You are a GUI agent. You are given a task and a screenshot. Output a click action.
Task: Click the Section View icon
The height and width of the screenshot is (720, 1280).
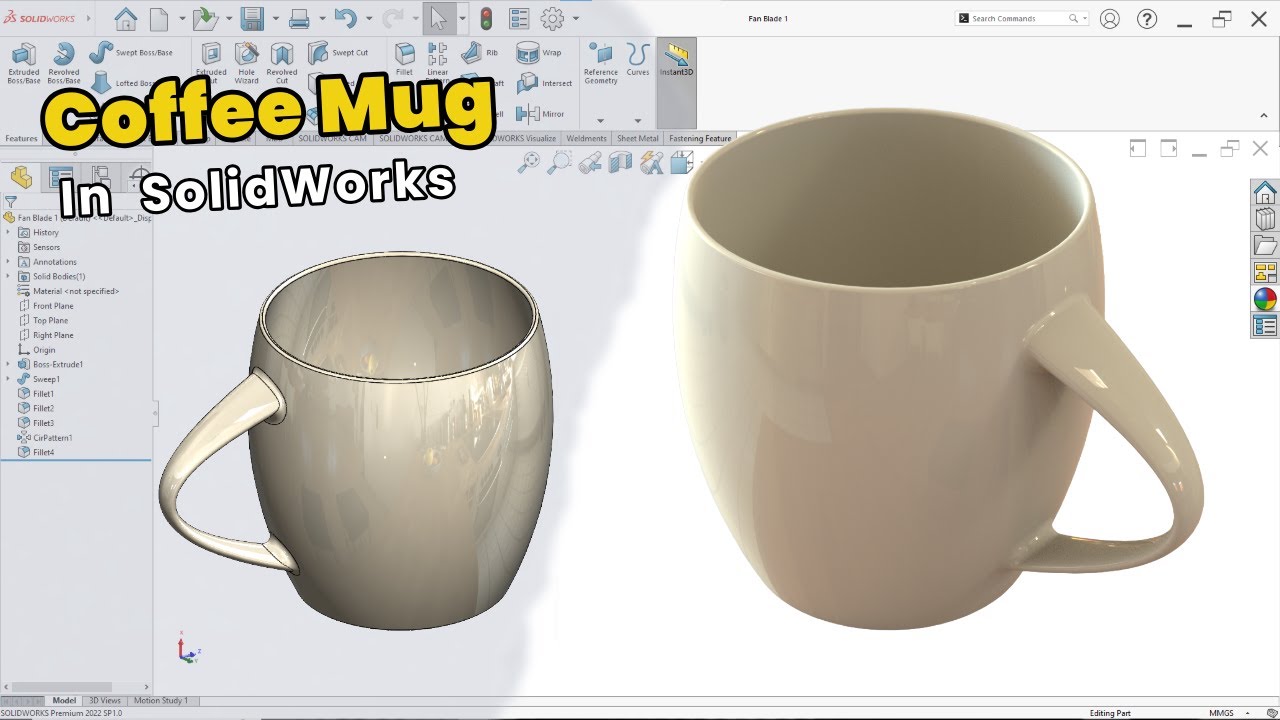tap(621, 162)
